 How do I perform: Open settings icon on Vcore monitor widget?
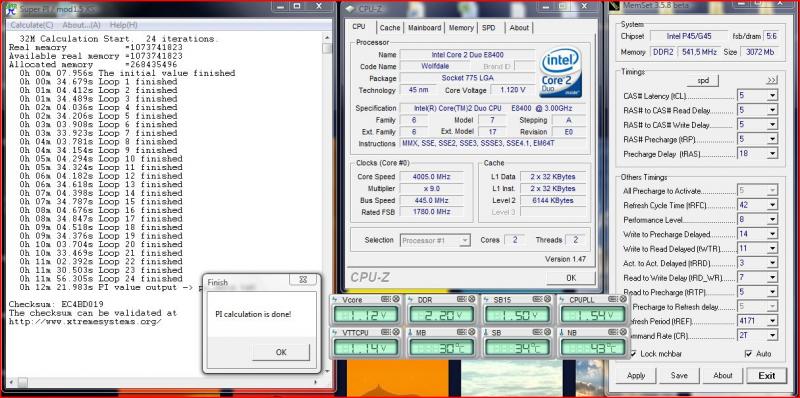tap(386, 299)
